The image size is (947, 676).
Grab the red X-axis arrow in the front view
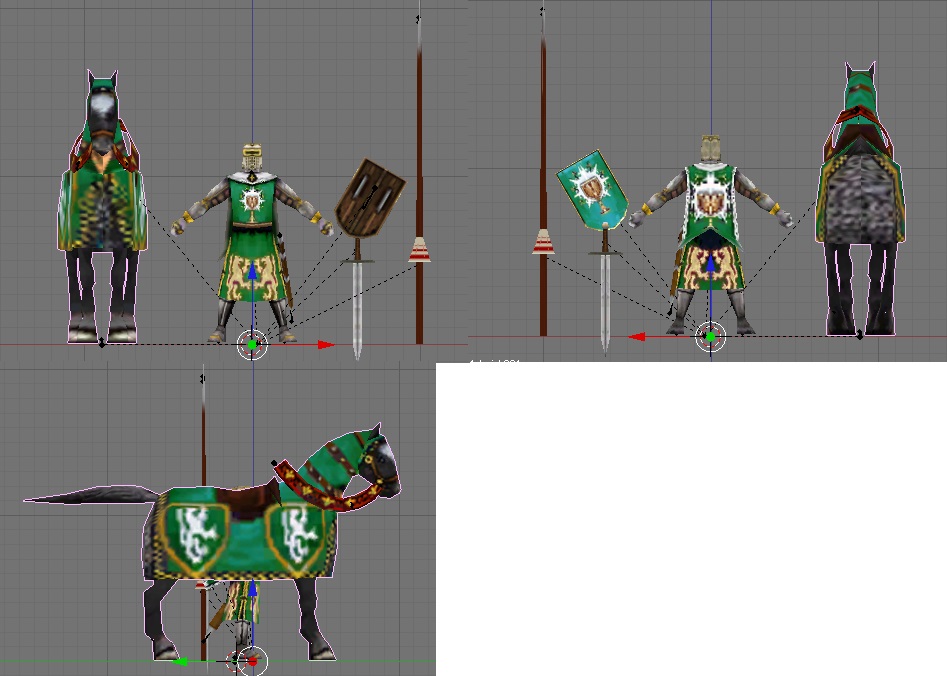tap(326, 345)
